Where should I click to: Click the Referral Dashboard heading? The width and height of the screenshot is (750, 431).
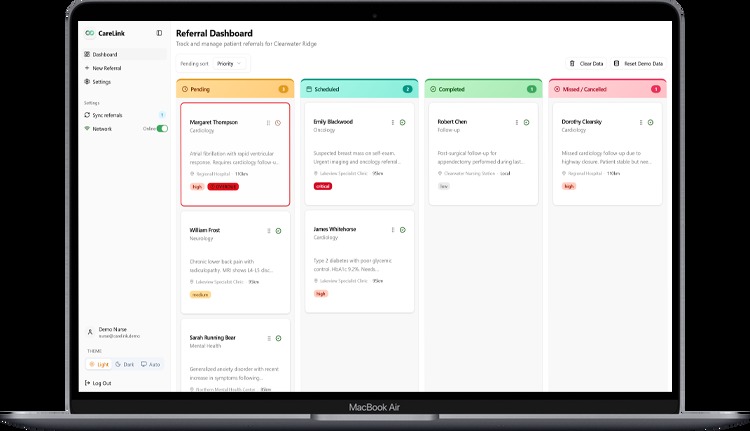214,33
